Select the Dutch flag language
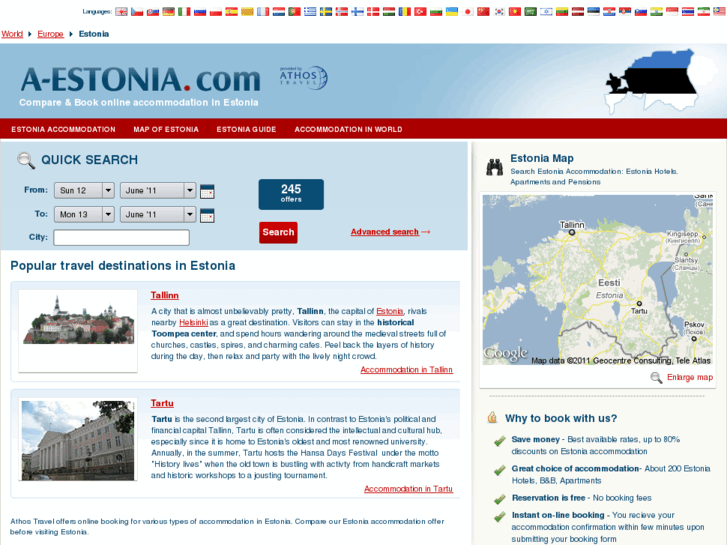The image size is (727, 545). [279, 12]
